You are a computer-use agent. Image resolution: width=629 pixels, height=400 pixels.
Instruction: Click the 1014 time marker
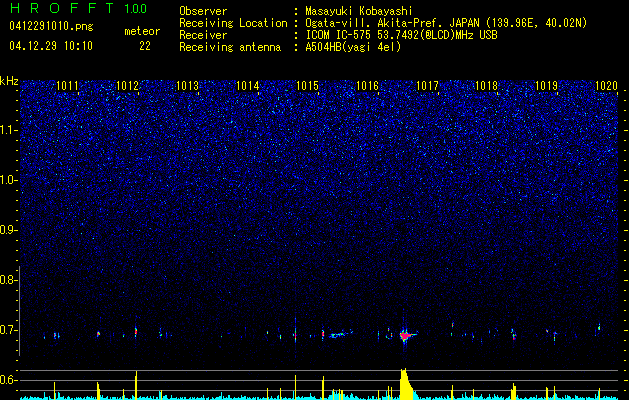click(248, 86)
